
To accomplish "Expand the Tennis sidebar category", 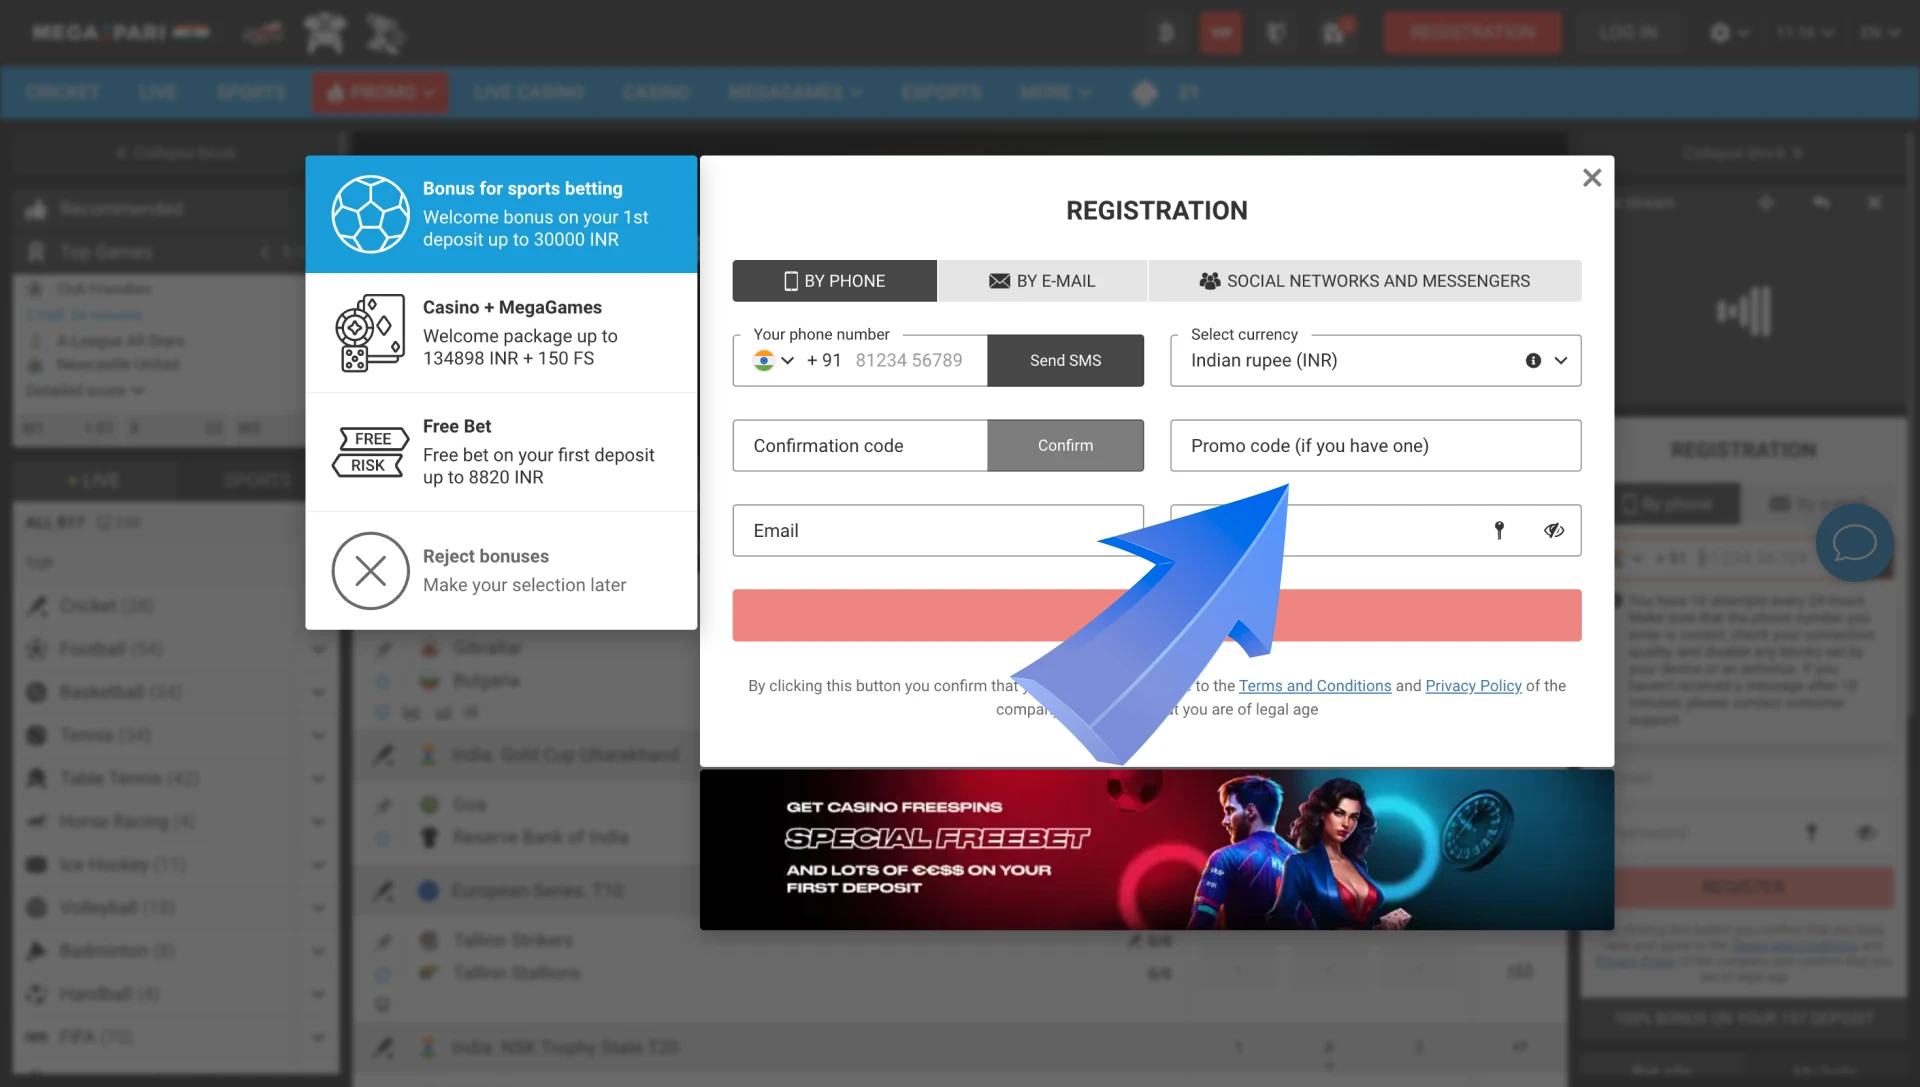I will click(x=318, y=736).
